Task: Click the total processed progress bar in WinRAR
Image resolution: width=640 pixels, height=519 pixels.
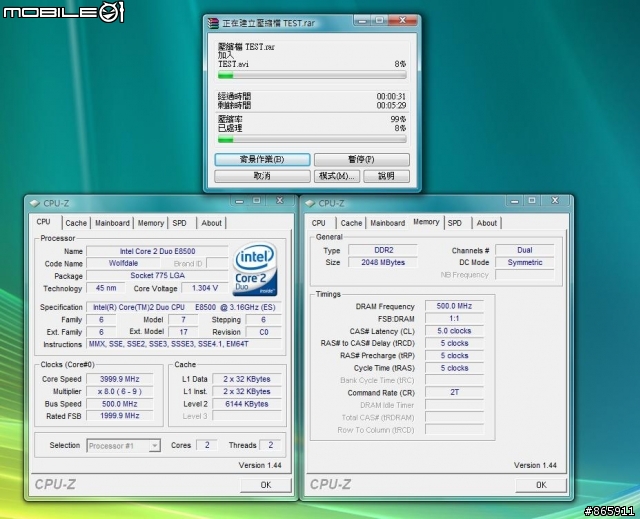Action: point(312,140)
